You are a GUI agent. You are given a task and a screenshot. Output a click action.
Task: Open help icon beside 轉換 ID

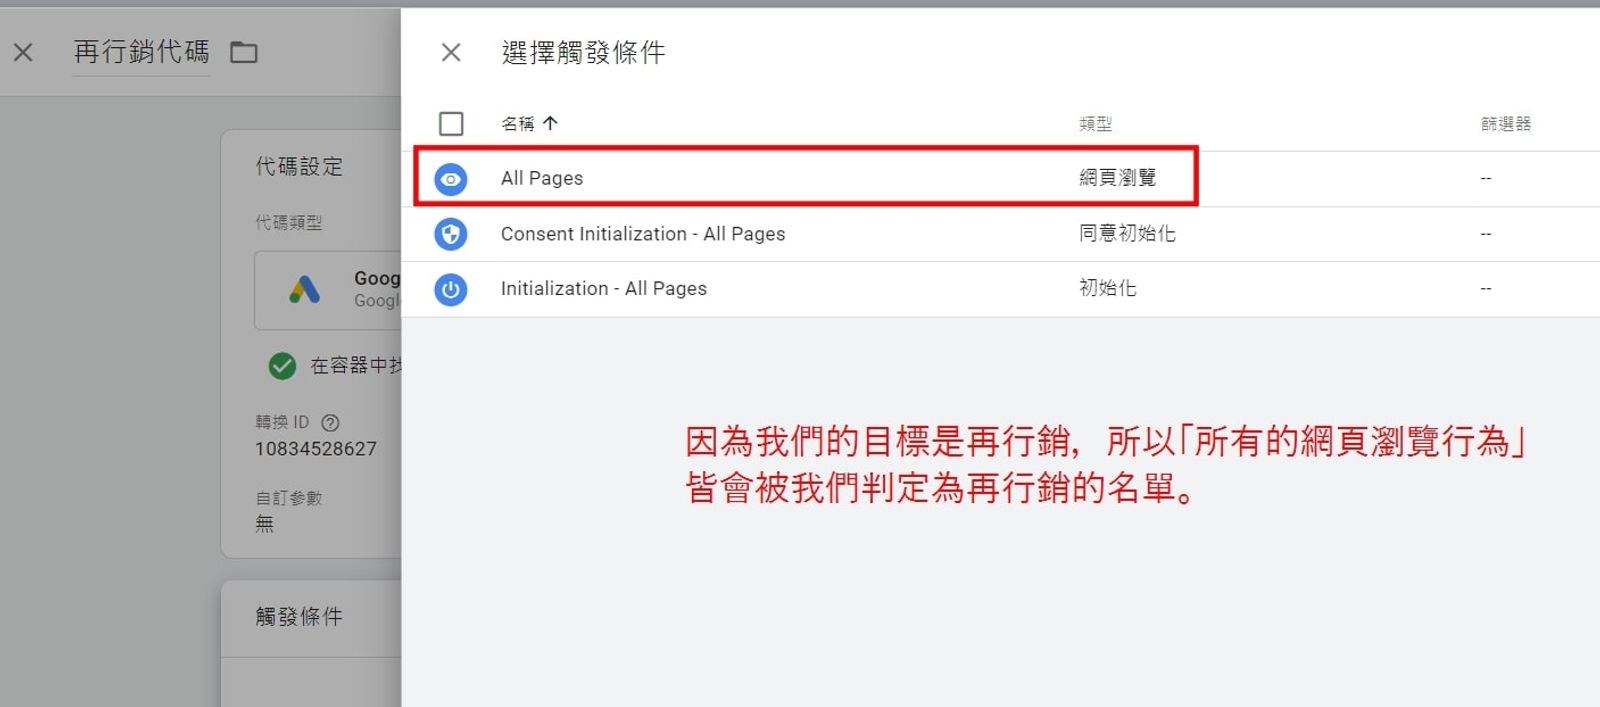coord(330,423)
